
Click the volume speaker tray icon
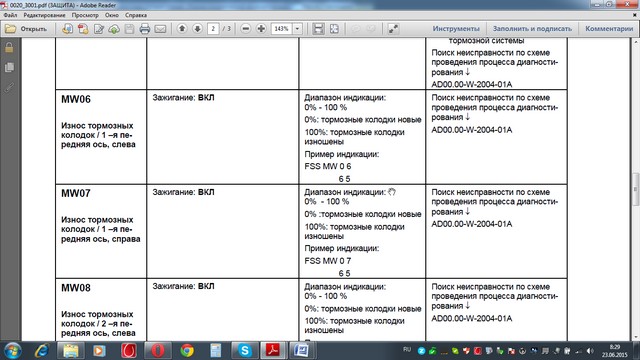click(590, 351)
